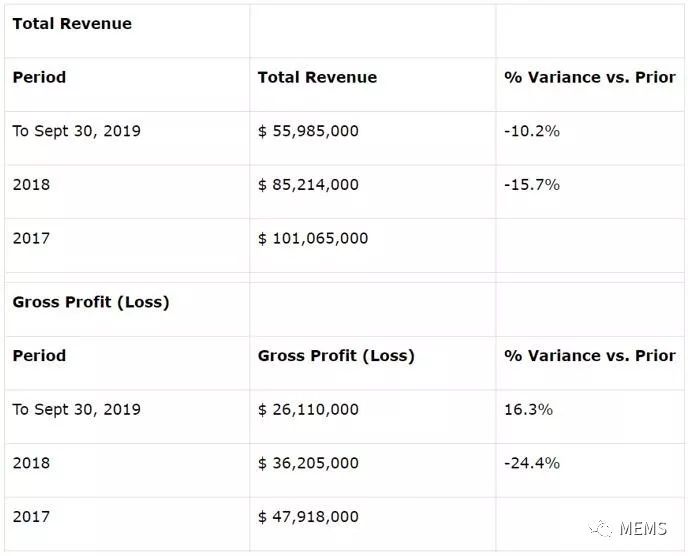The height and width of the screenshot is (556, 688).
Task: Click the Total Revenue section title
Action: [x=72, y=24]
